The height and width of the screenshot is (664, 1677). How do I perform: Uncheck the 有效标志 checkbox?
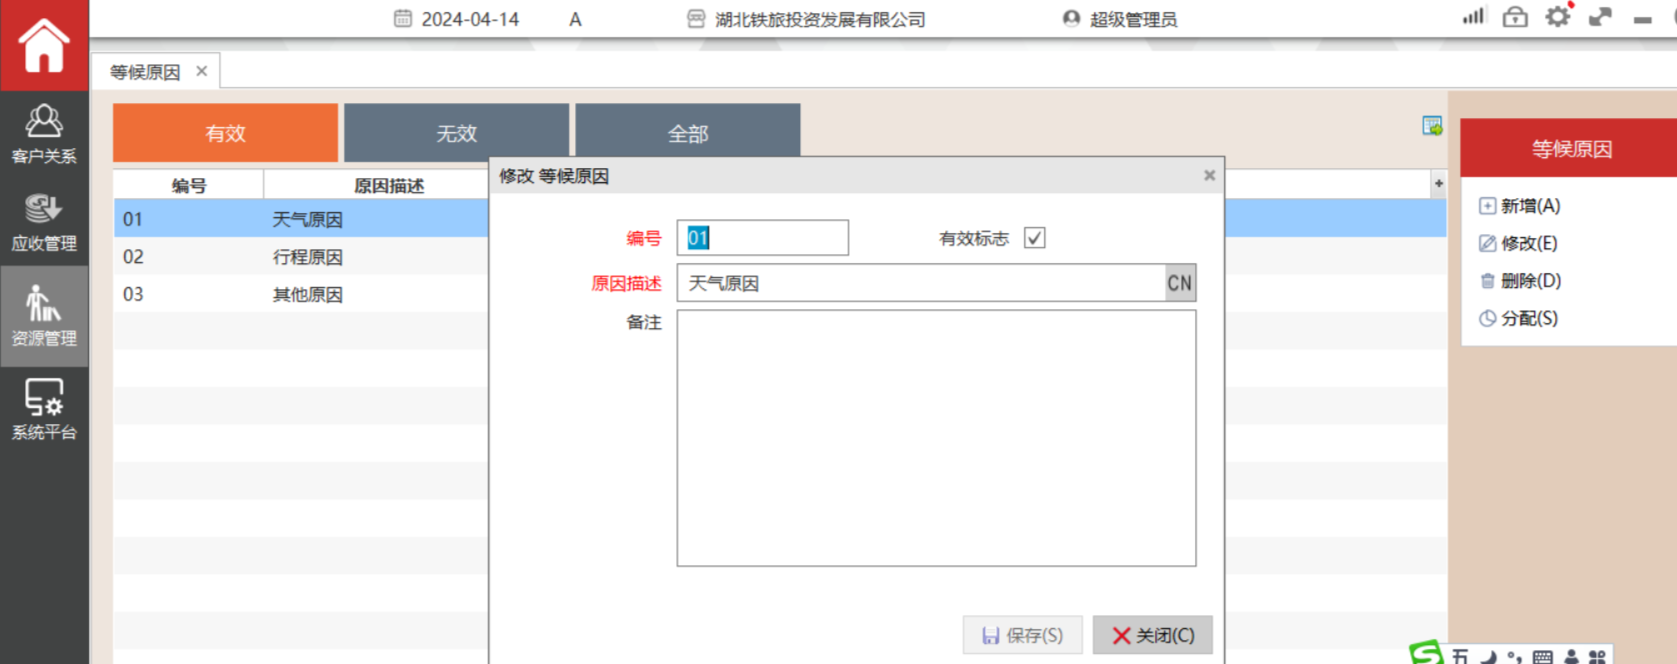coord(1035,238)
